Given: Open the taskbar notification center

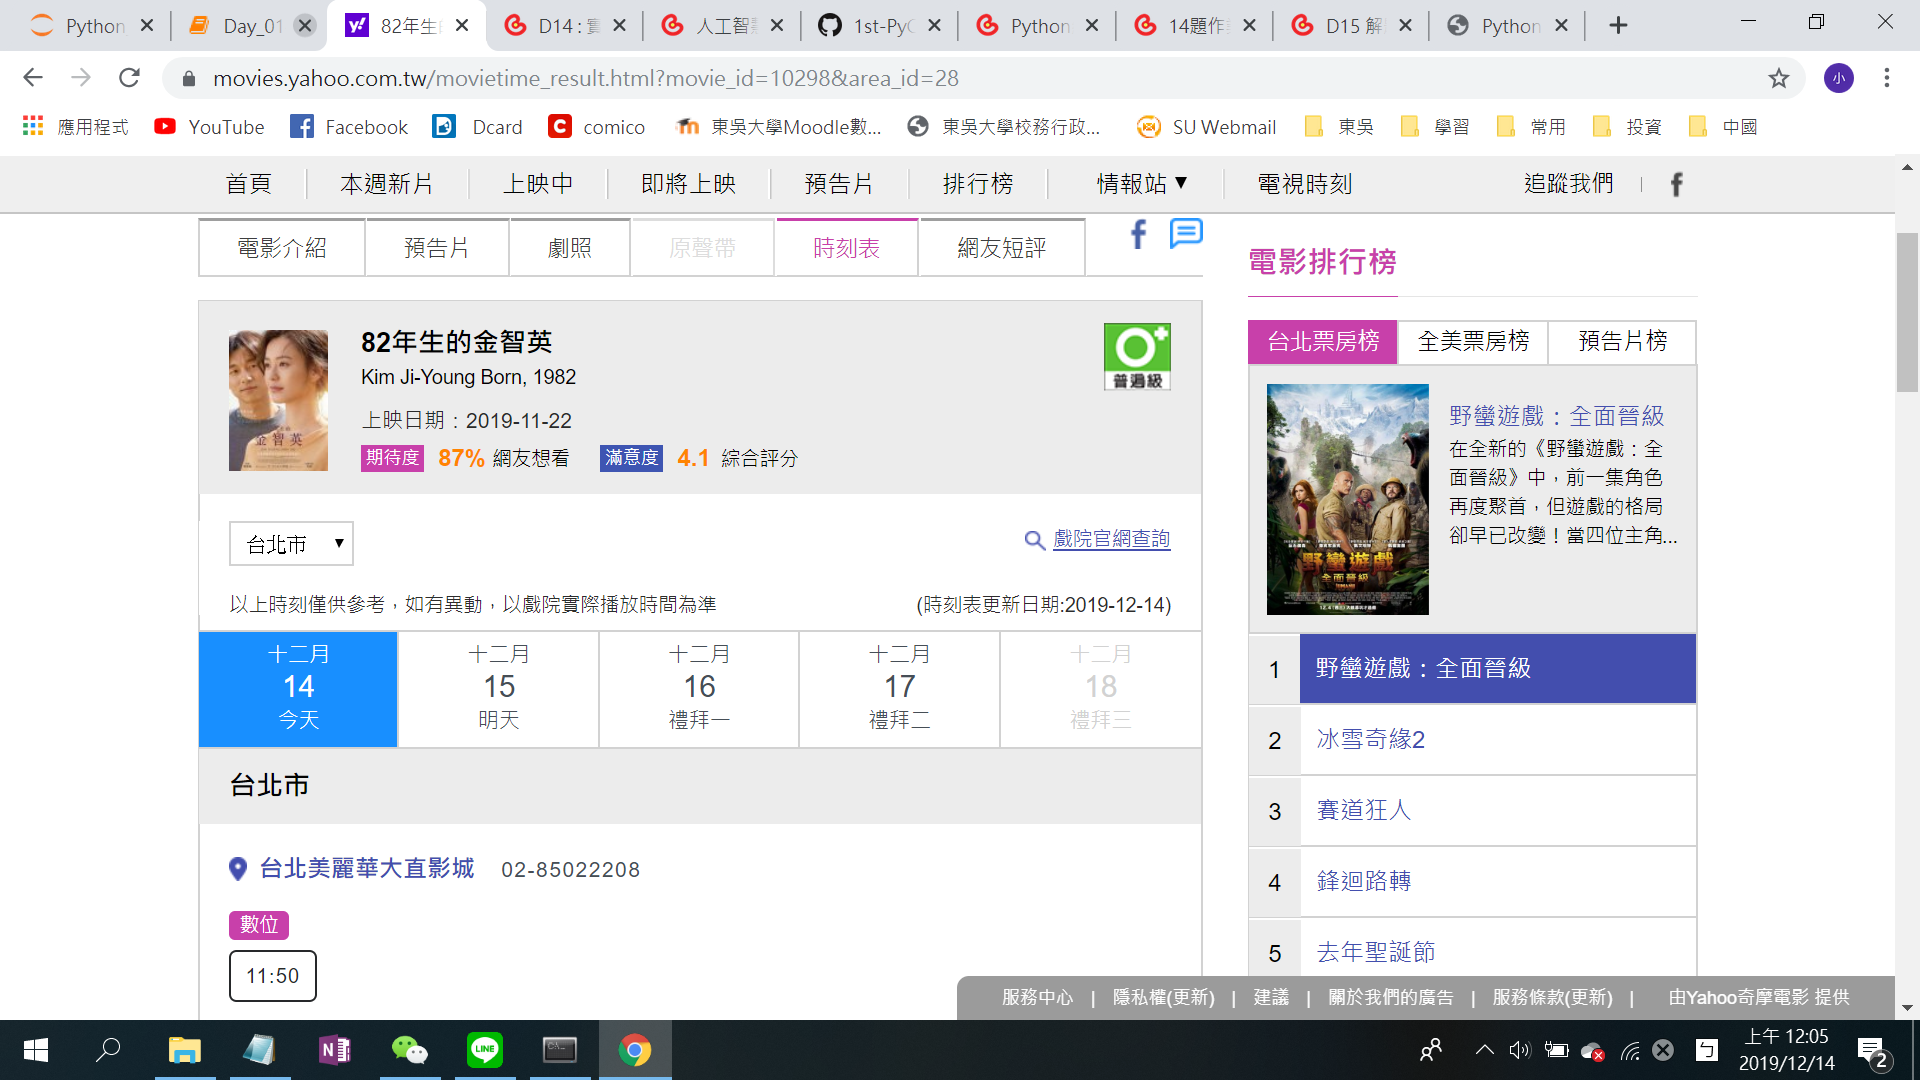Looking at the screenshot, I should pyautogui.click(x=1871, y=1050).
